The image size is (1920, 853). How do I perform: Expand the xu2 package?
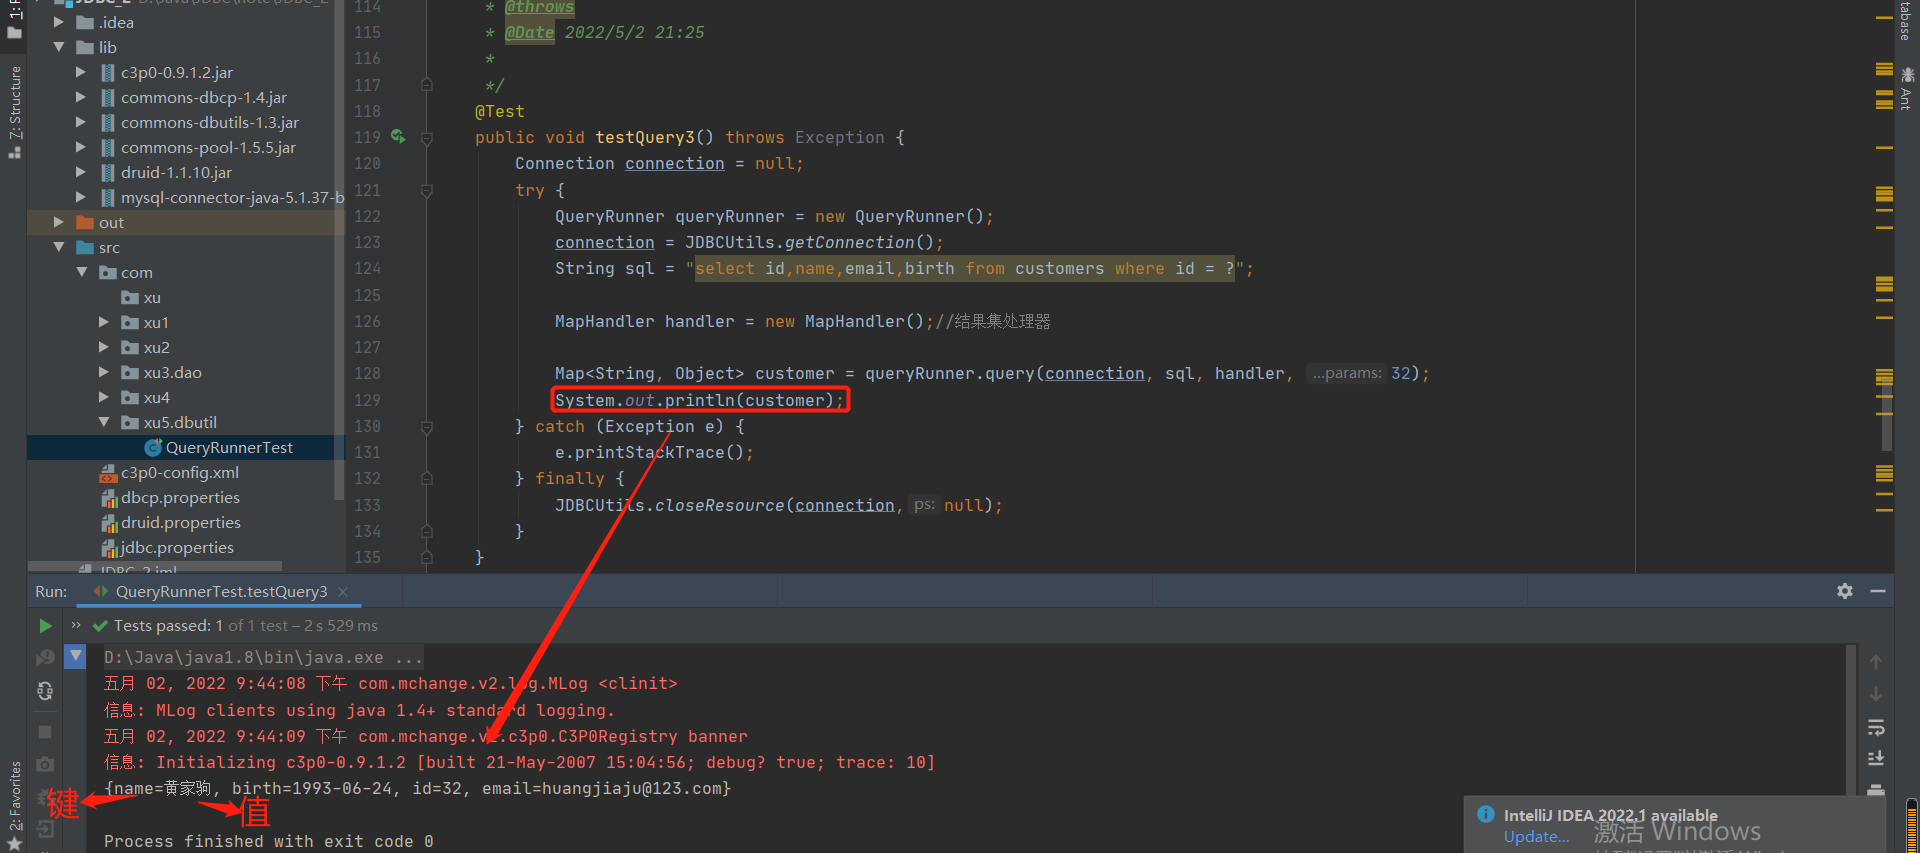[x=103, y=347]
